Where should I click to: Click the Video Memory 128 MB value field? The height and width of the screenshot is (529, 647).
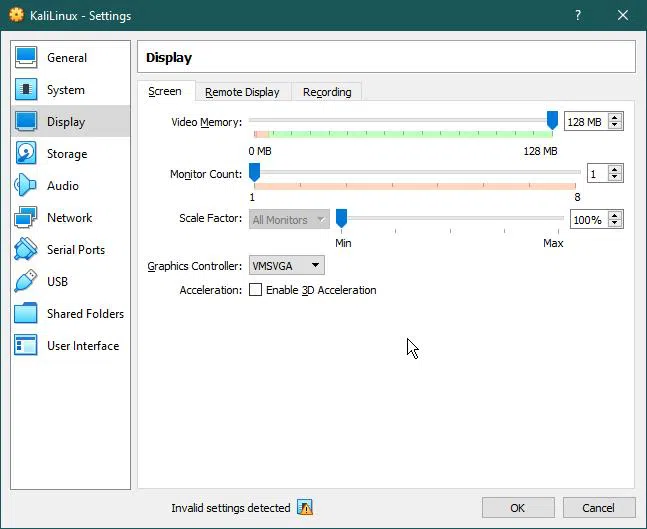586,122
